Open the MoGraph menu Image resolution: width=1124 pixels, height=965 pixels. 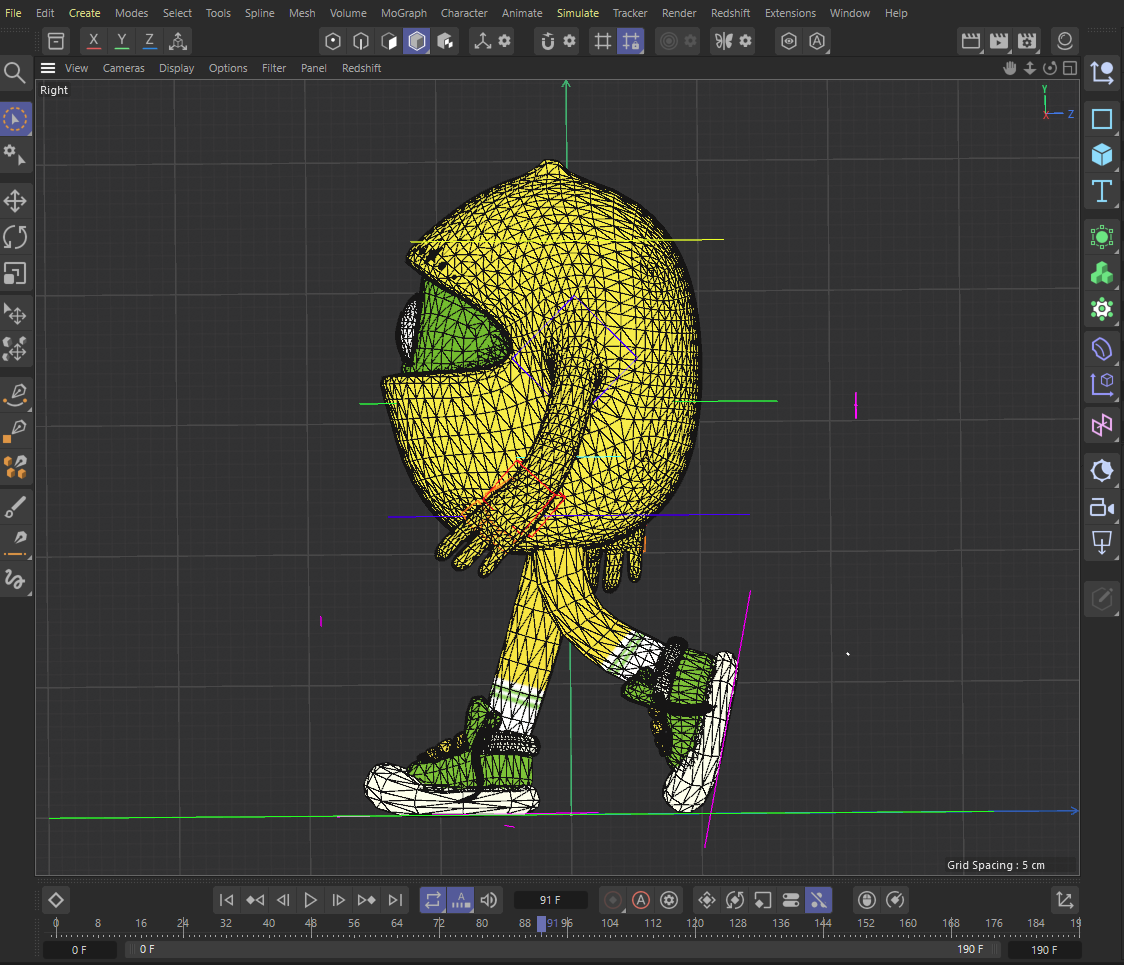(x=404, y=13)
